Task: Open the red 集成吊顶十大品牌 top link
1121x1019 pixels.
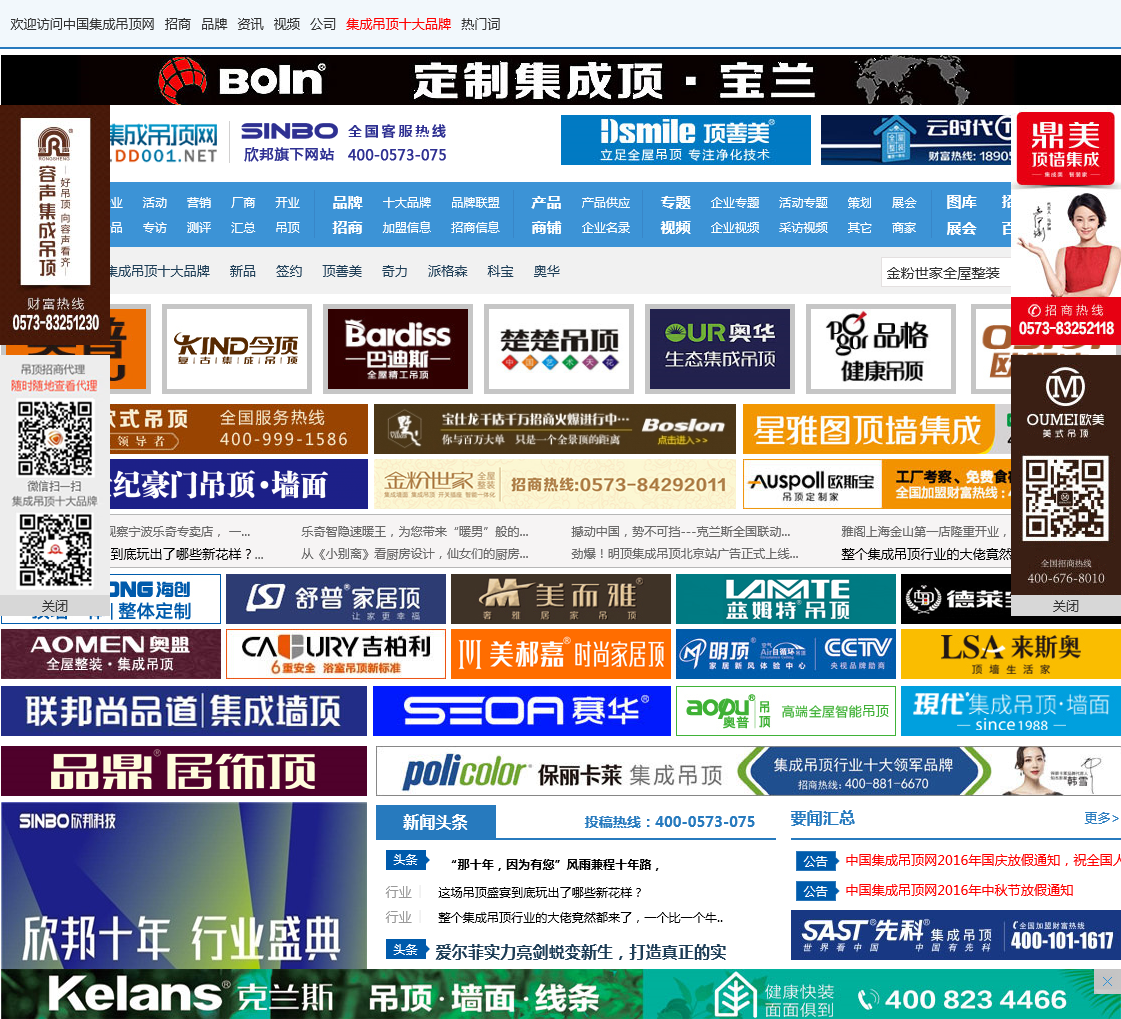Action: click(398, 24)
